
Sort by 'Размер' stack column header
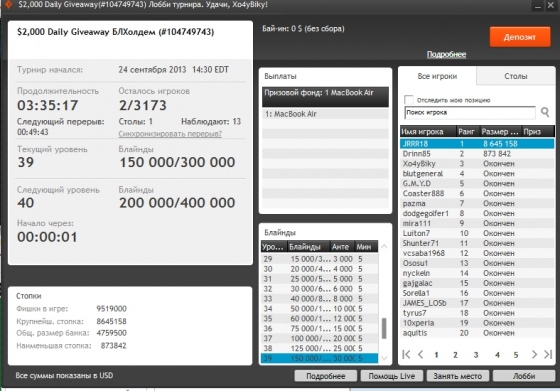click(500, 132)
